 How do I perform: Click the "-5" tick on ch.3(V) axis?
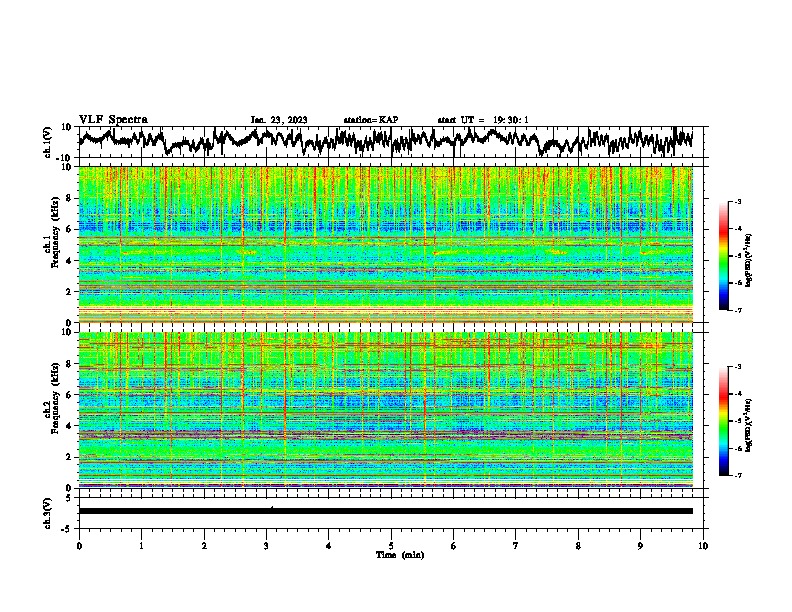click(x=68, y=529)
